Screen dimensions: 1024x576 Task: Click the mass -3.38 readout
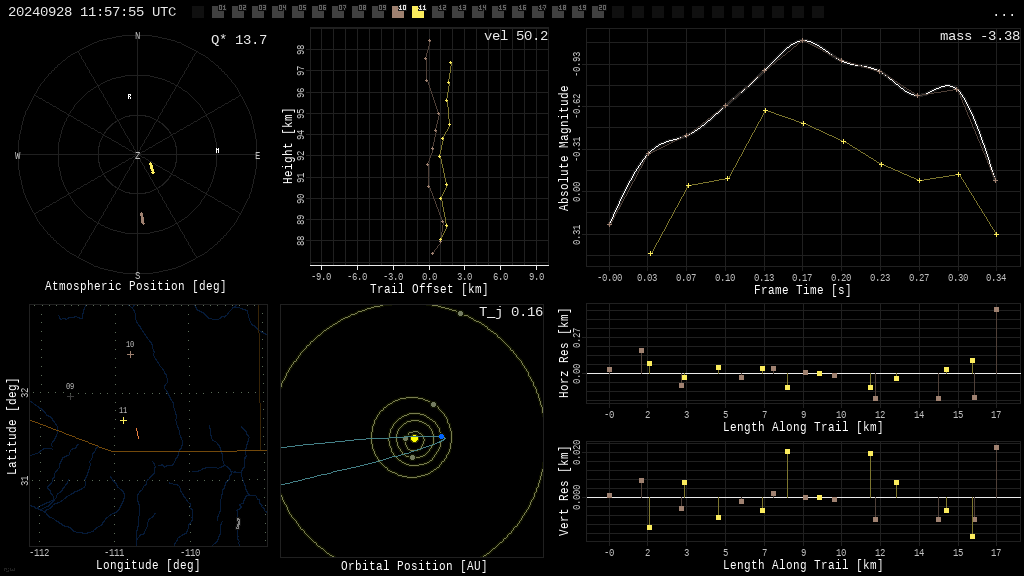pyautogui.click(x=980, y=36)
